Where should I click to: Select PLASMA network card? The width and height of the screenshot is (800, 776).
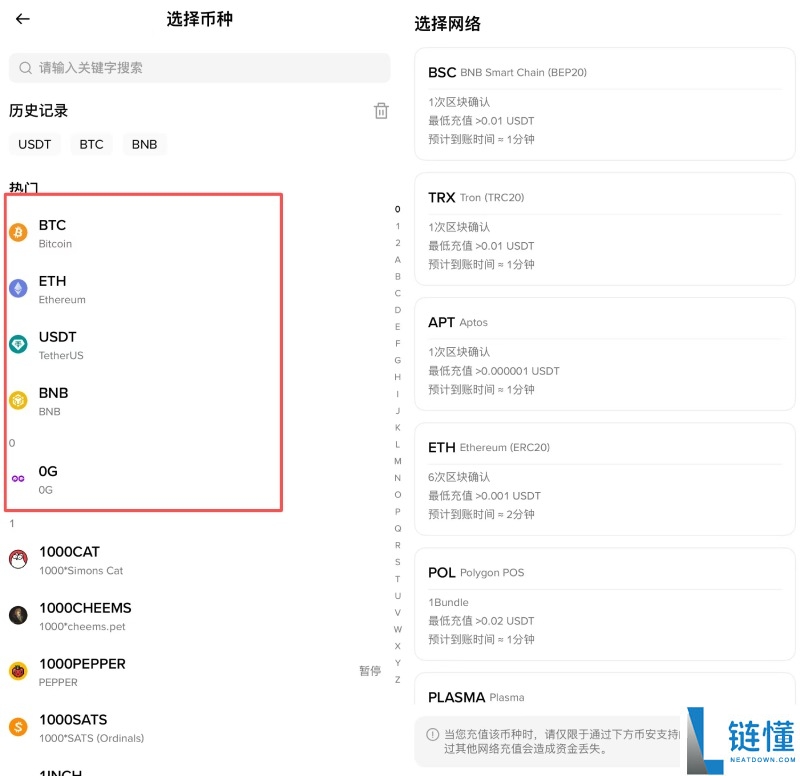pyautogui.click(x=605, y=689)
